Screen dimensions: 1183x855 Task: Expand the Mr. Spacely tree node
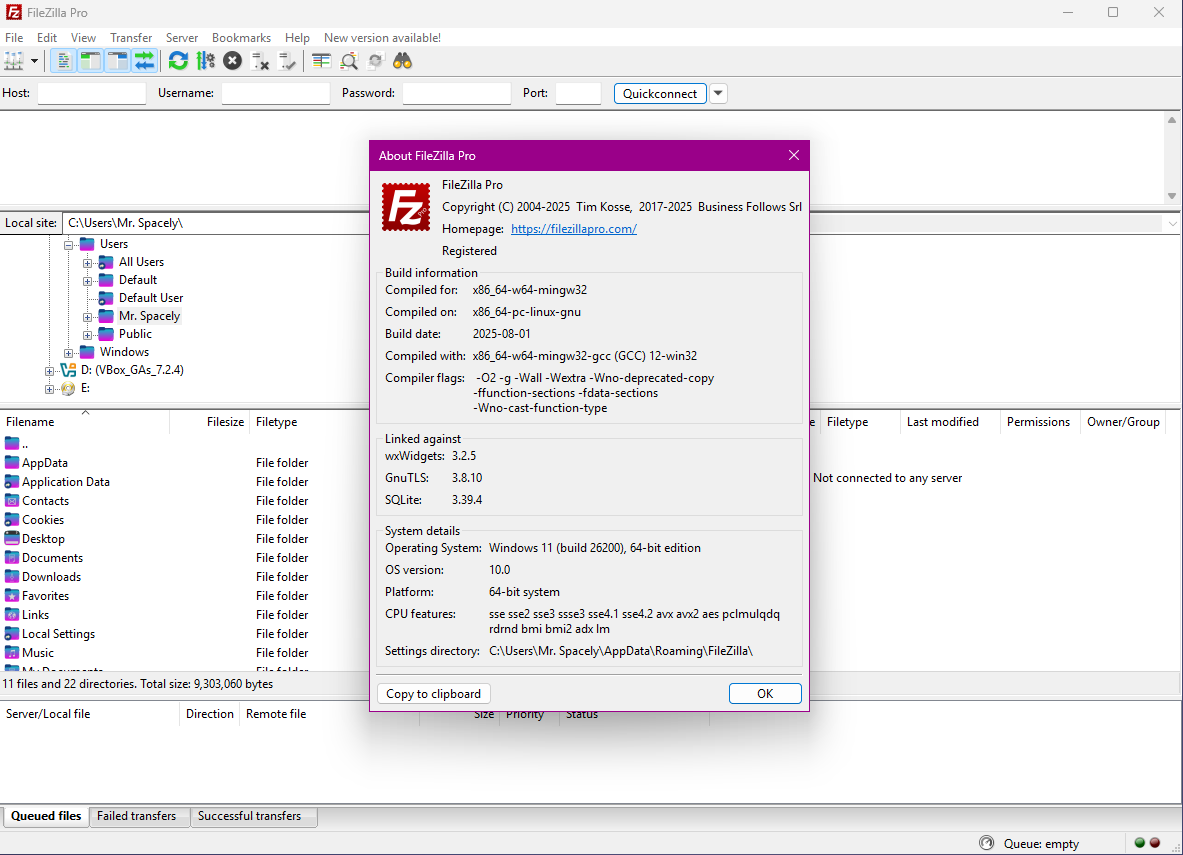88,316
